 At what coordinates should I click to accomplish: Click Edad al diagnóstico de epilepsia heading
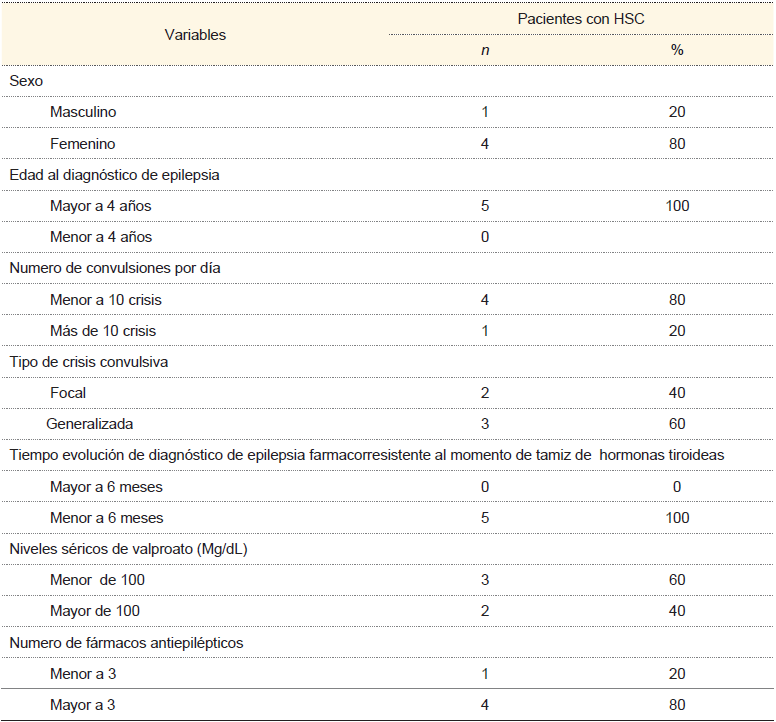point(114,174)
